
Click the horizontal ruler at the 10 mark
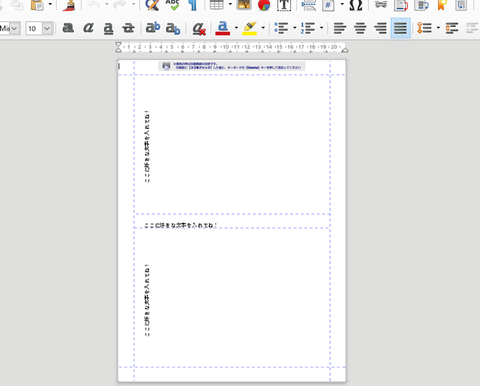[x=225, y=47]
